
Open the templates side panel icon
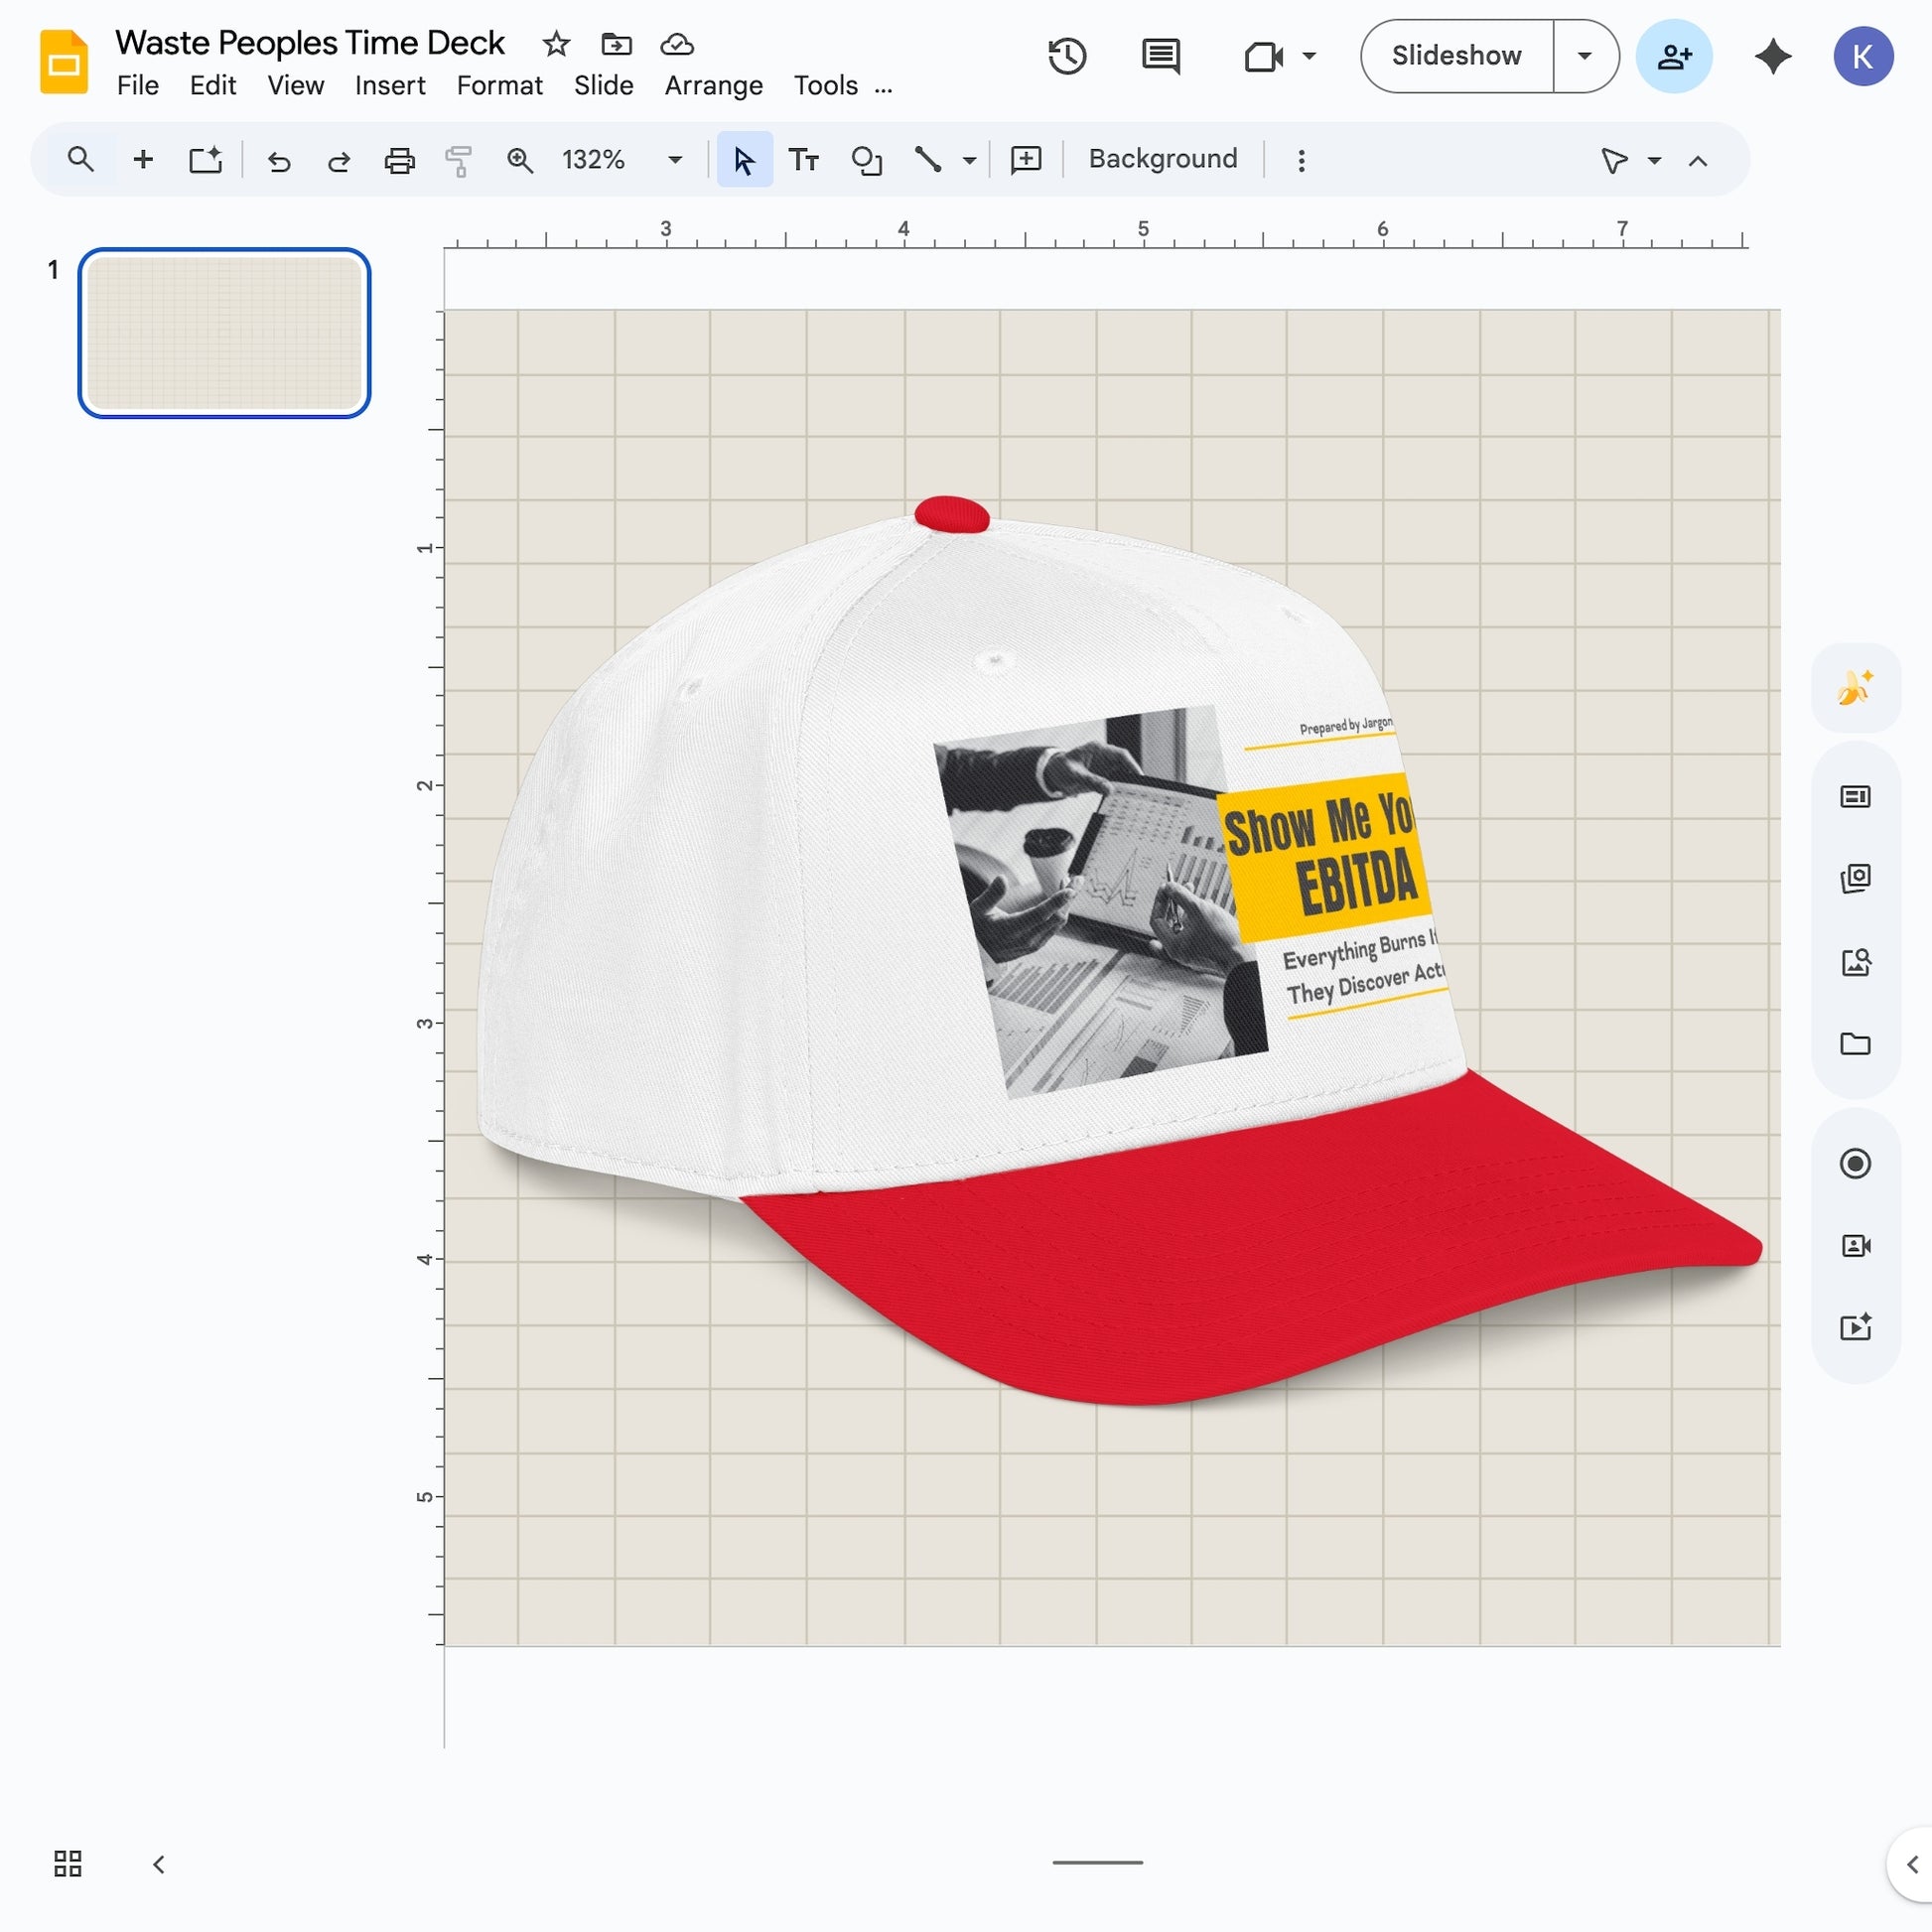(x=1855, y=796)
